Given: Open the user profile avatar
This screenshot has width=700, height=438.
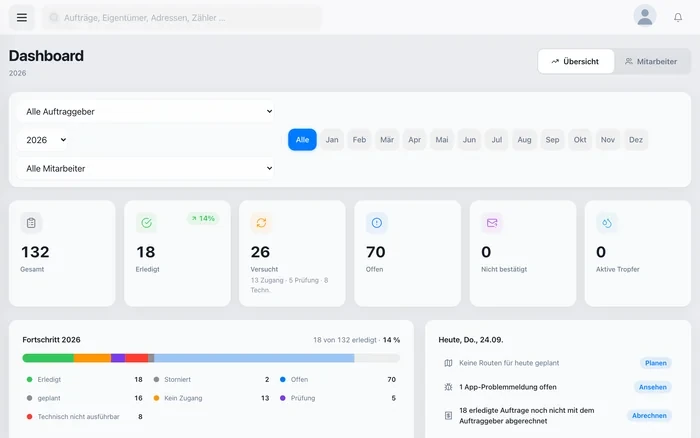Looking at the screenshot, I should (645, 17).
